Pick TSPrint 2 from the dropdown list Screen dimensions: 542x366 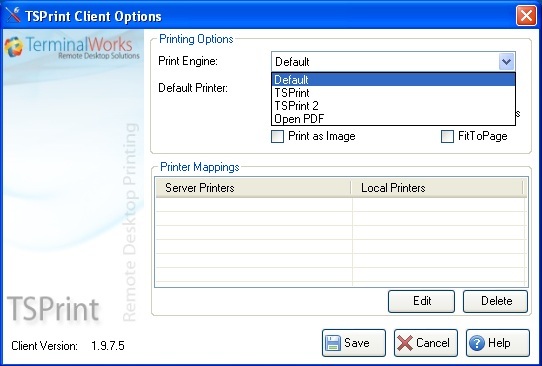[393, 106]
